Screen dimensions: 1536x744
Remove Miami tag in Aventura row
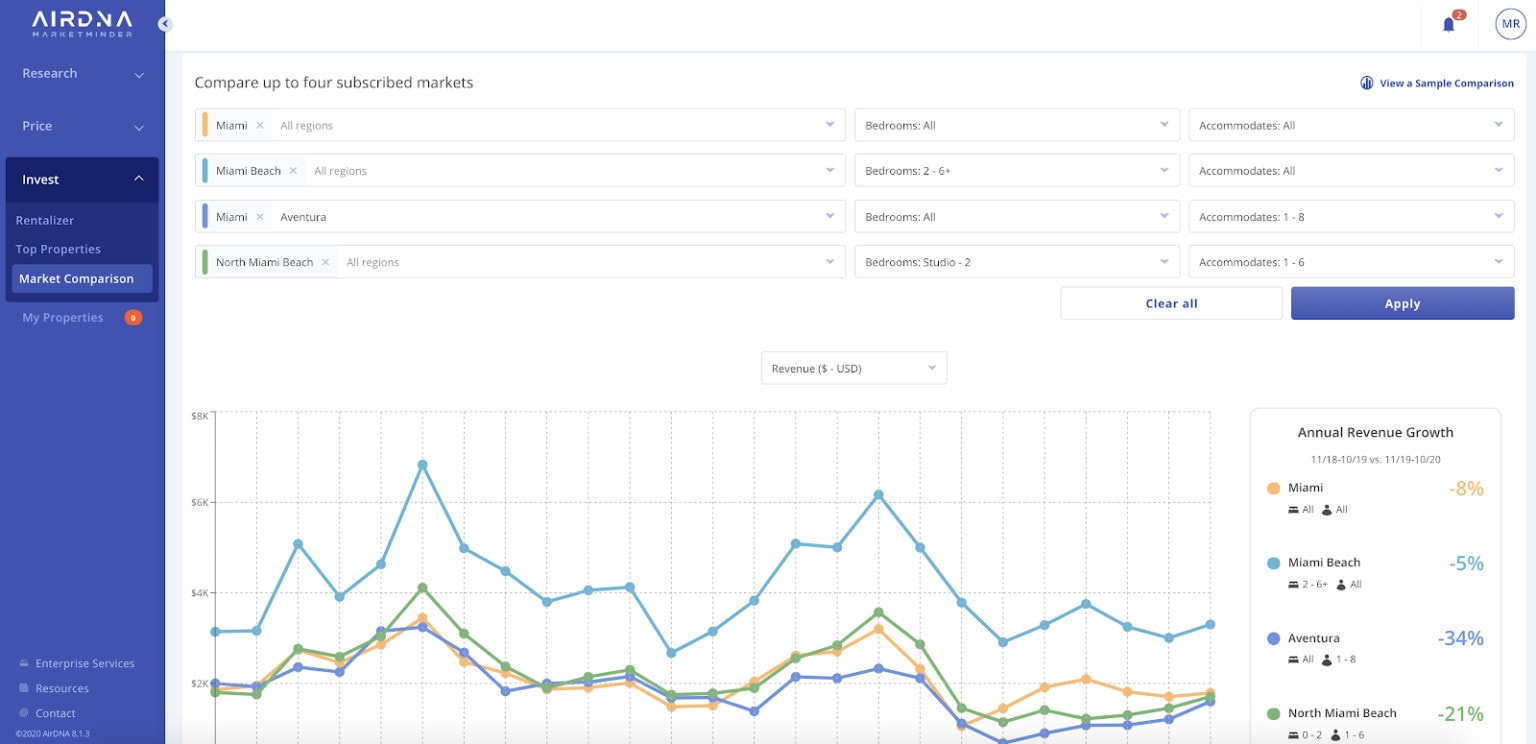pyautogui.click(x=260, y=217)
